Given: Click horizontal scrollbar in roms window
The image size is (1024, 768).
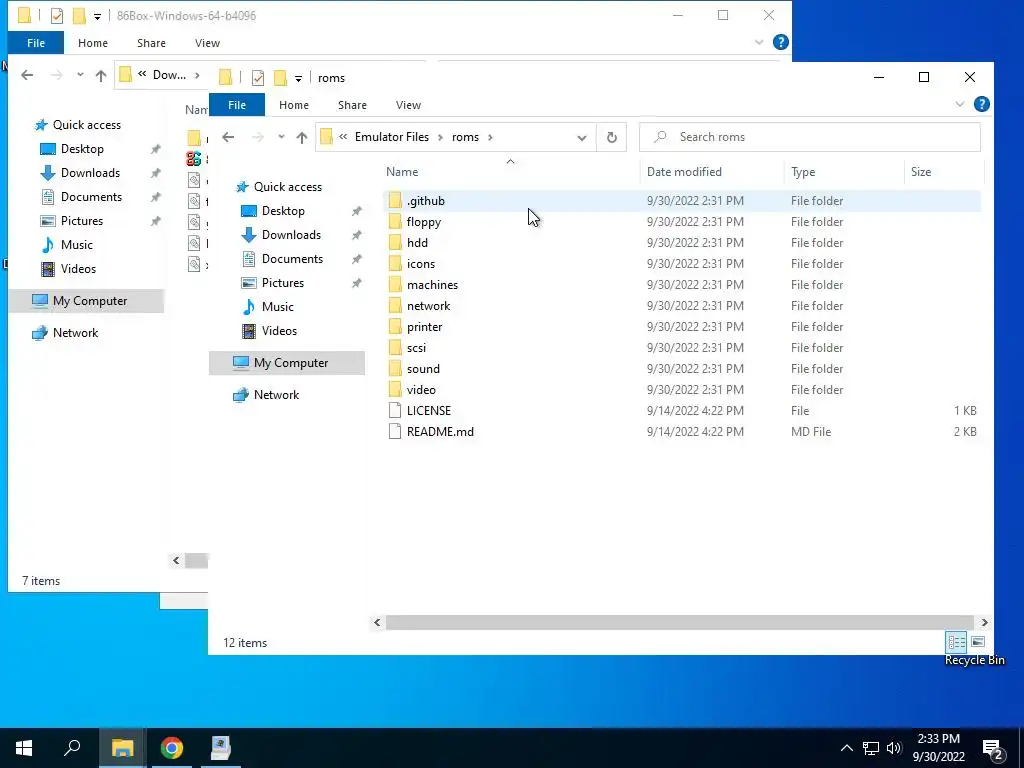Looking at the screenshot, I should [x=679, y=622].
